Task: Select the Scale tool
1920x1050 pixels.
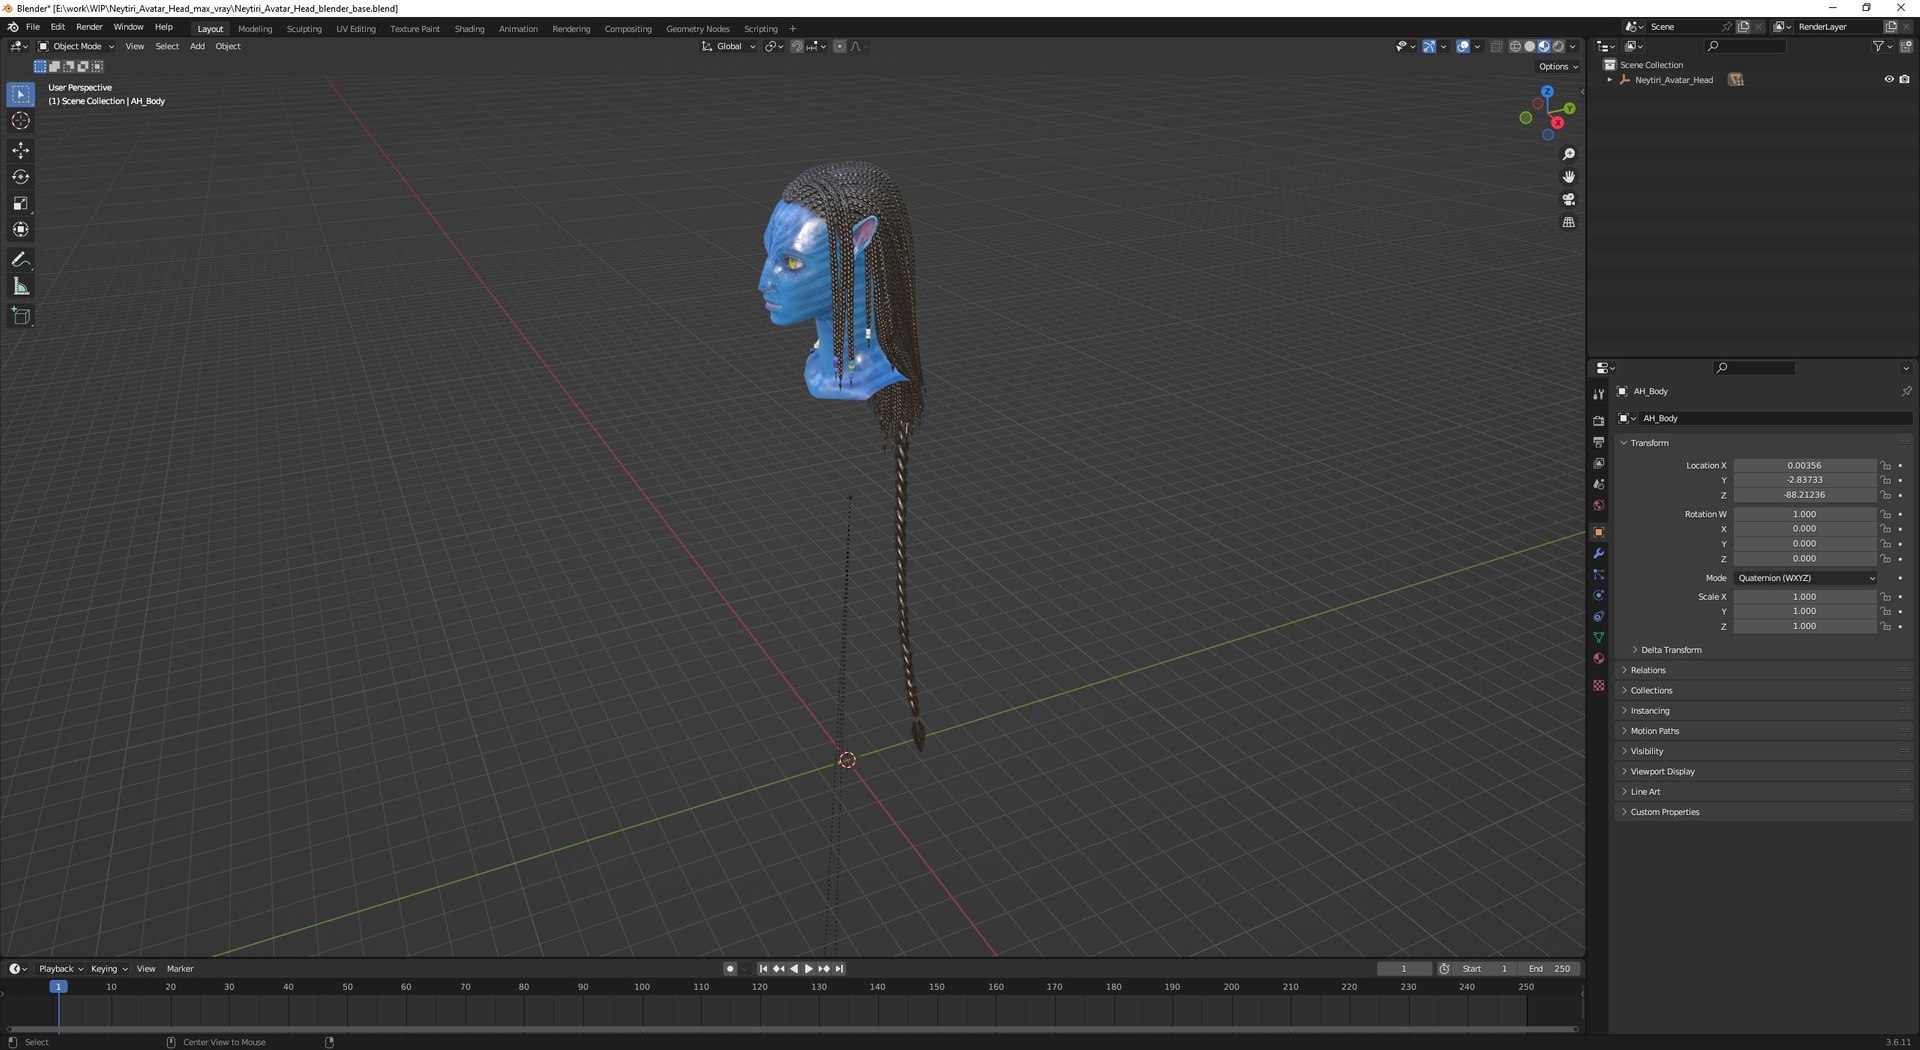Action: [x=21, y=203]
